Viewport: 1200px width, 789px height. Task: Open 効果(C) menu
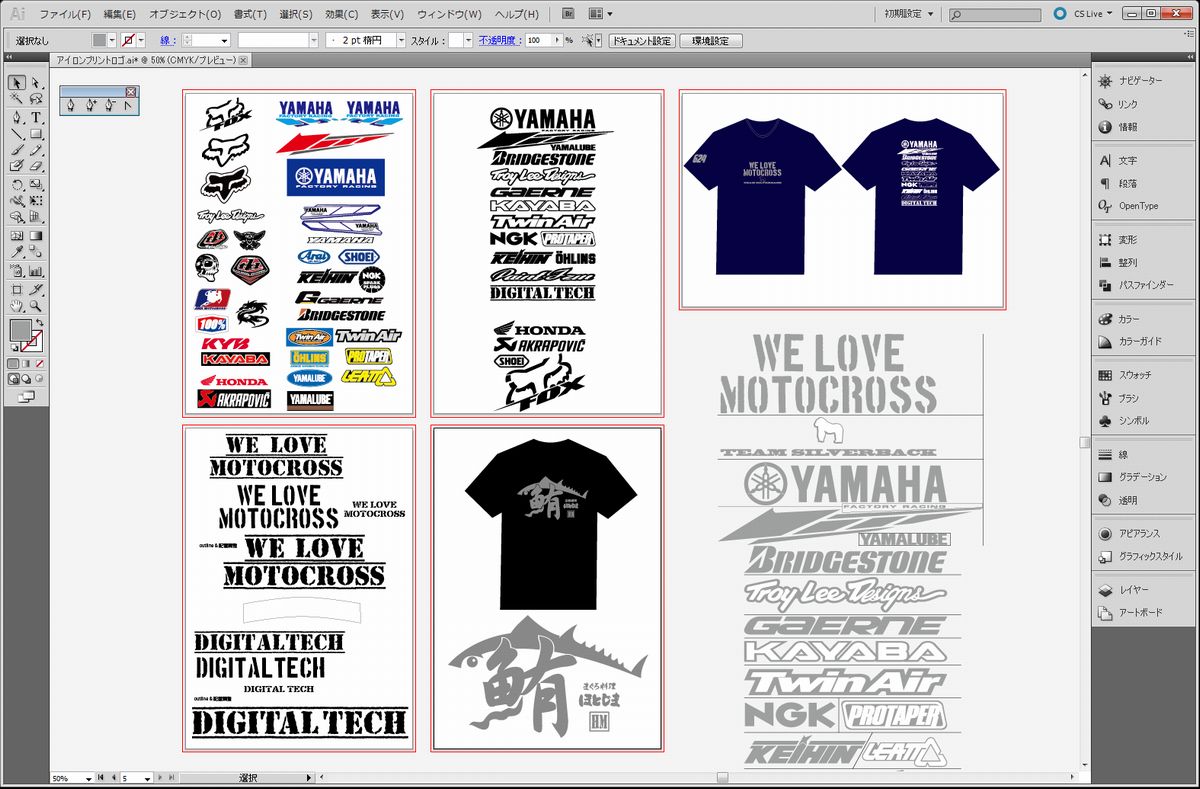(x=341, y=14)
